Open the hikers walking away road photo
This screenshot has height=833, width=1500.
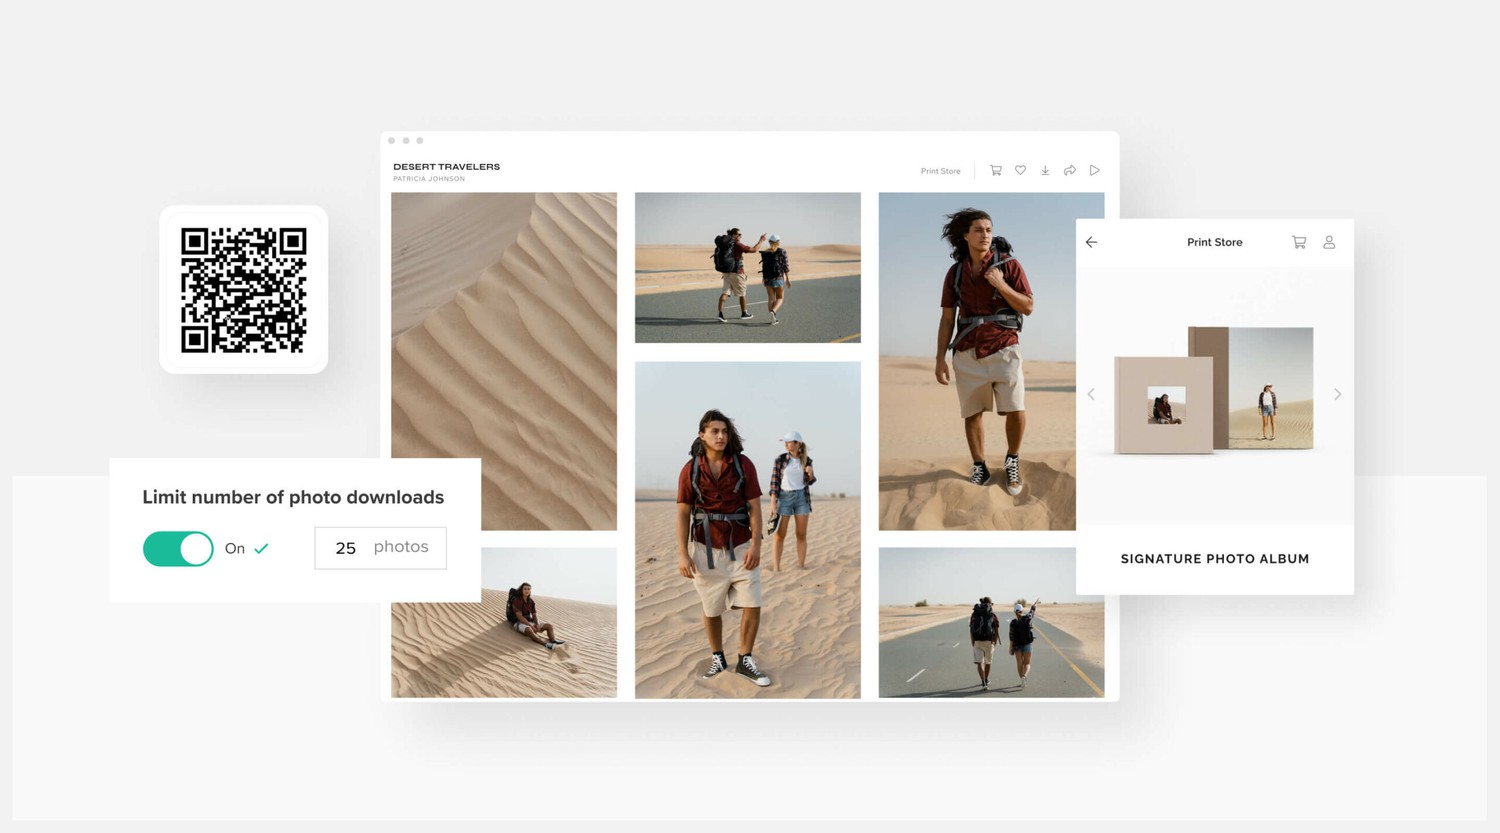click(x=990, y=622)
